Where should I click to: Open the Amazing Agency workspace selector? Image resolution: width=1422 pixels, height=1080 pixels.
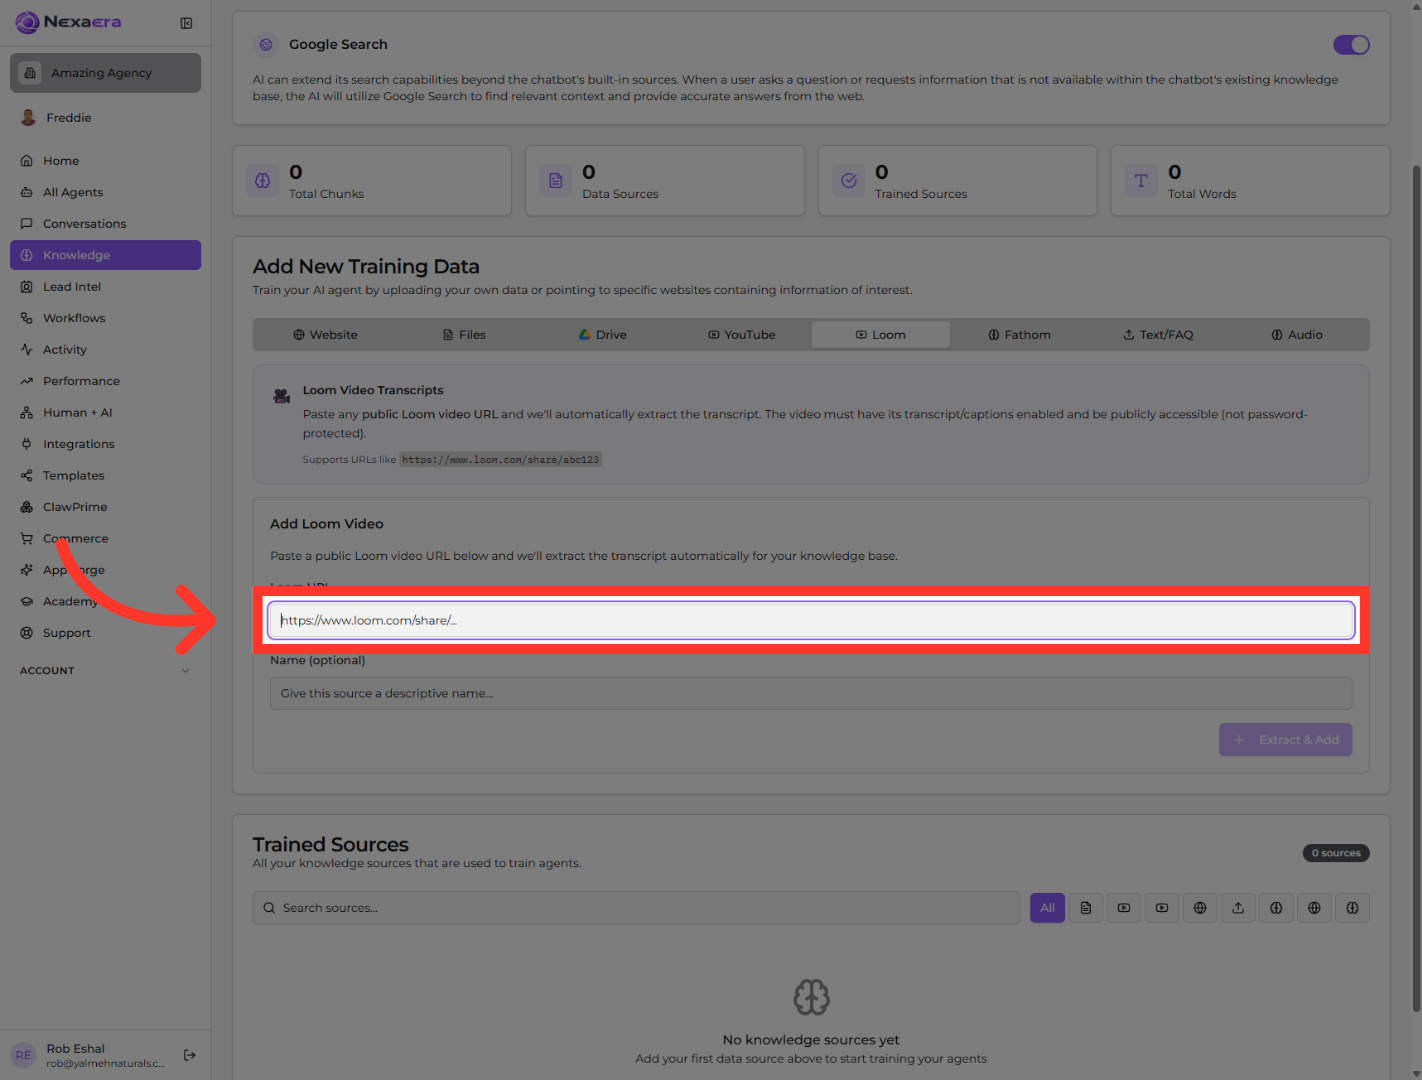click(105, 73)
